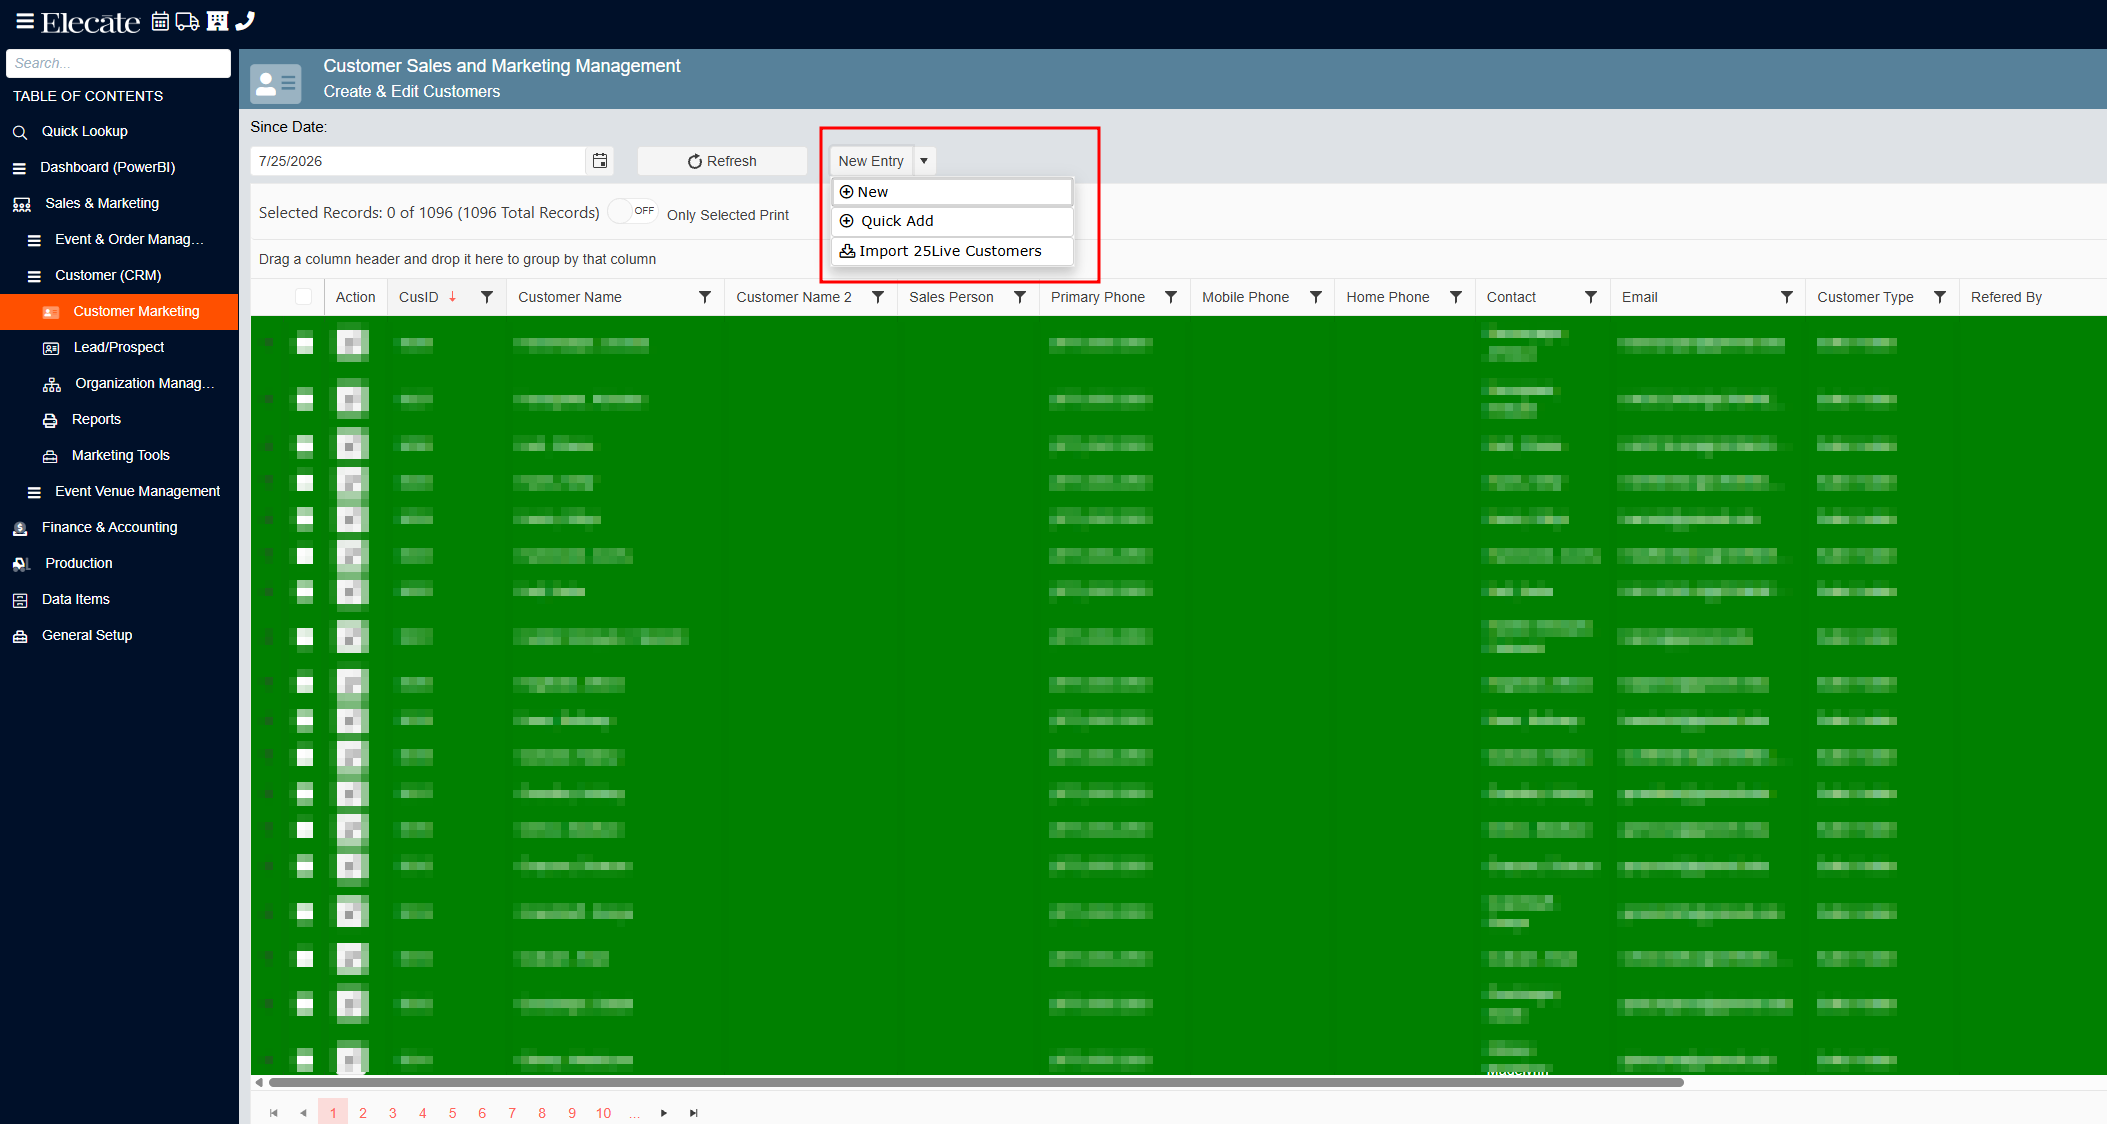Open Lead/Prospect in sidebar
Image resolution: width=2107 pixels, height=1124 pixels.
(118, 347)
